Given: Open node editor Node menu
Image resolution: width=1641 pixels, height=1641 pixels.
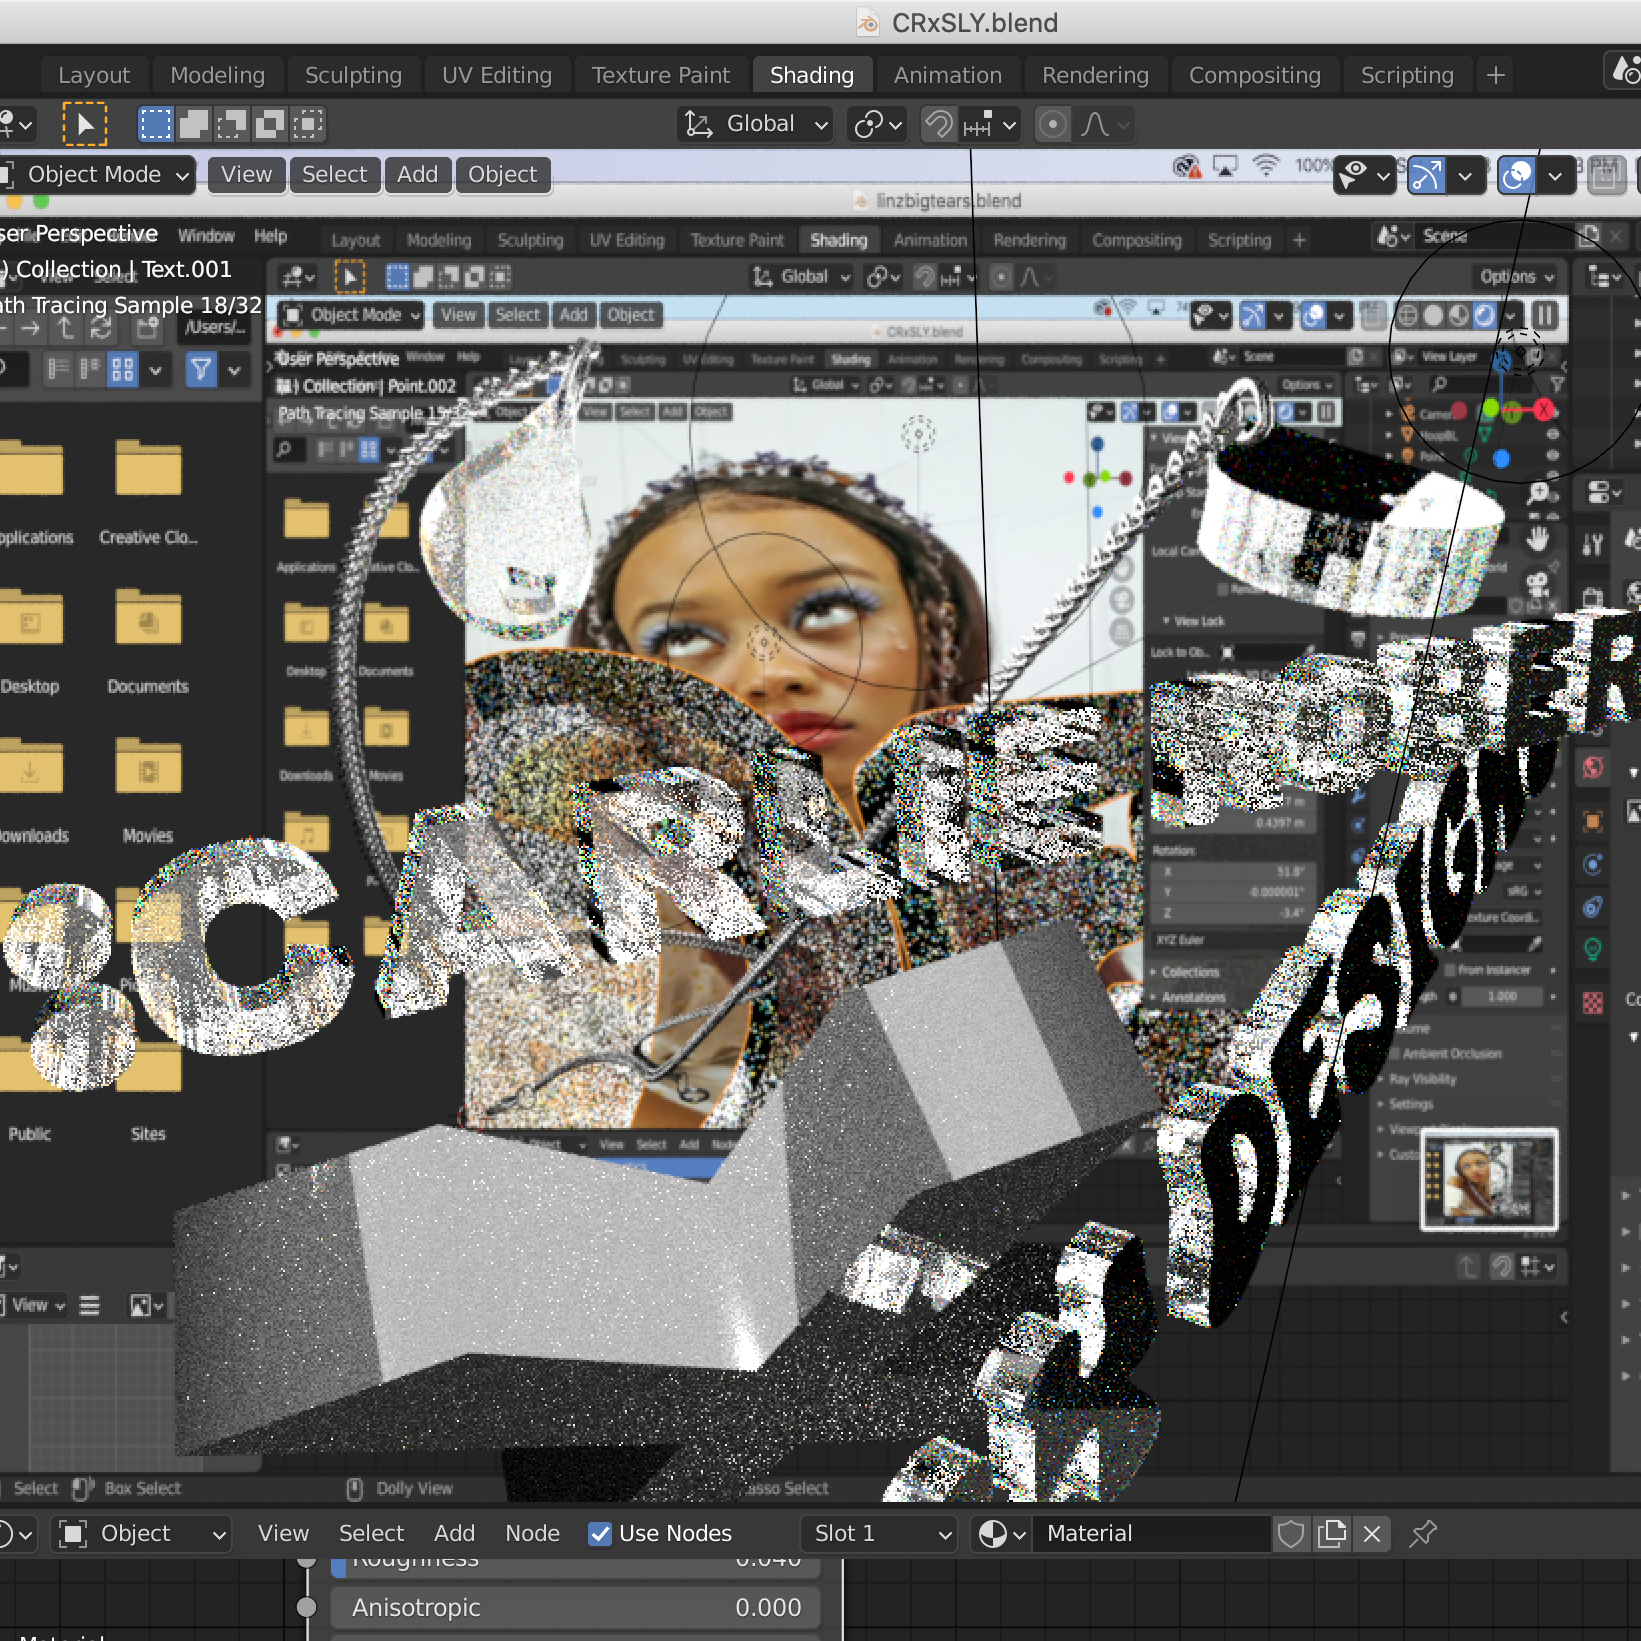Looking at the screenshot, I should [532, 1533].
